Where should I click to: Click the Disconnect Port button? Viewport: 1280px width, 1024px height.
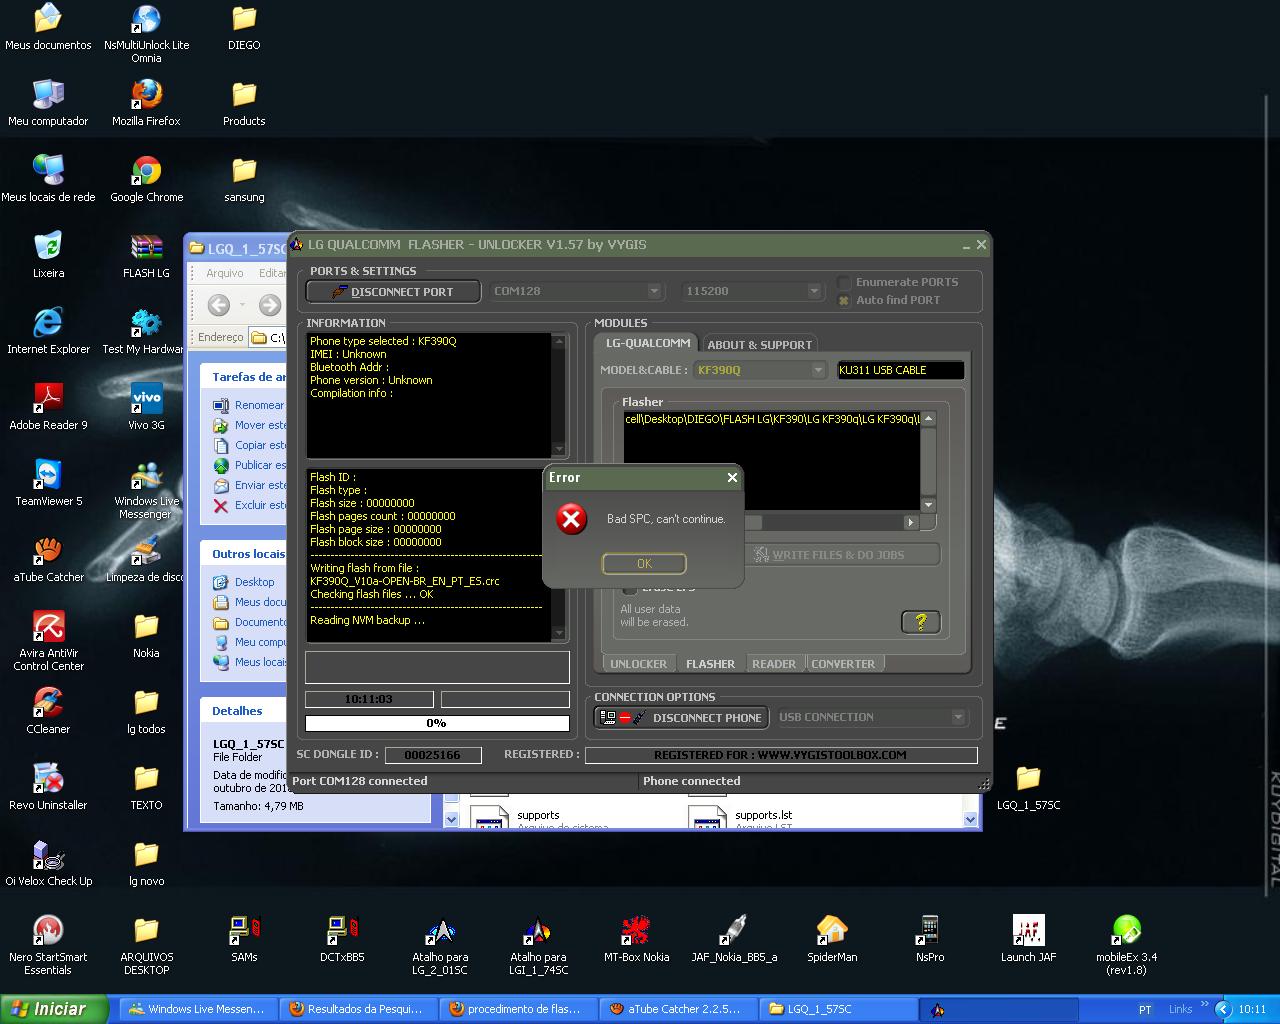pos(394,291)
